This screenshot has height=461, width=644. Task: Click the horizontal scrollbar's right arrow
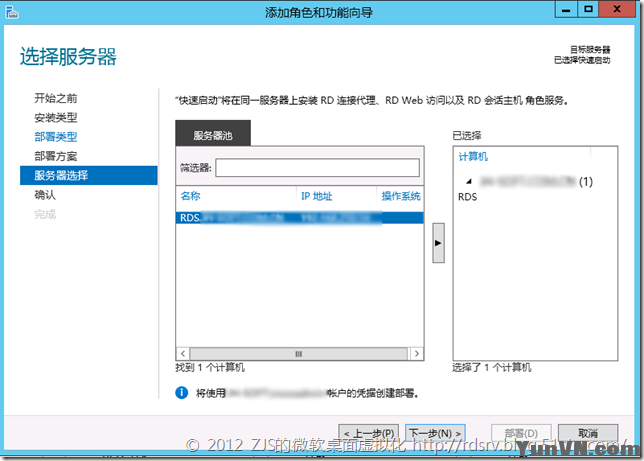tap(417, 353)
